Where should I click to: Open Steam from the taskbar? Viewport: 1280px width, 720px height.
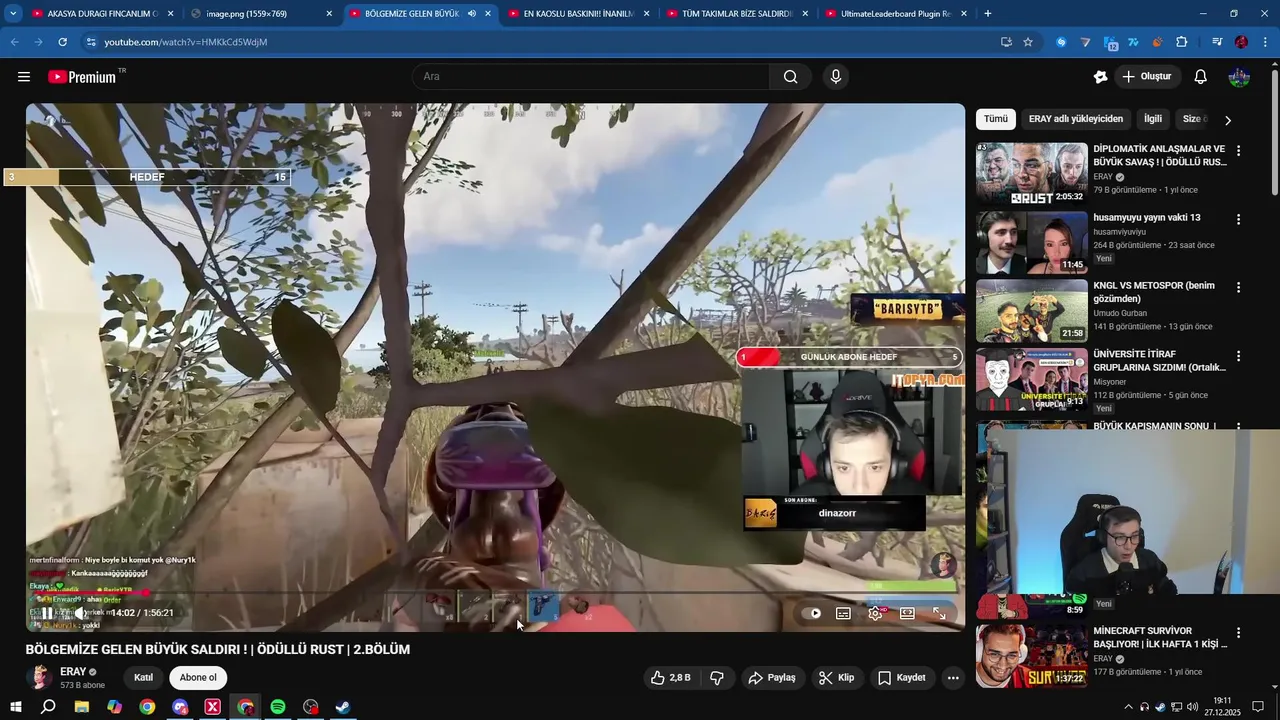(x=343, y=707)
